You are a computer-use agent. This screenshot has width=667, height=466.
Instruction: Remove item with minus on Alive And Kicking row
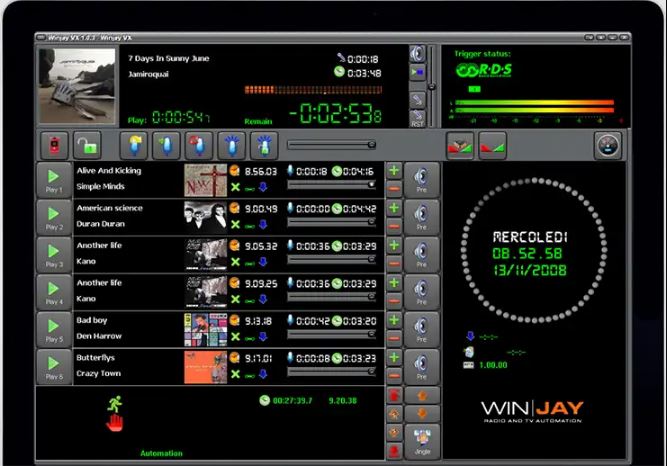click(394, 189)
